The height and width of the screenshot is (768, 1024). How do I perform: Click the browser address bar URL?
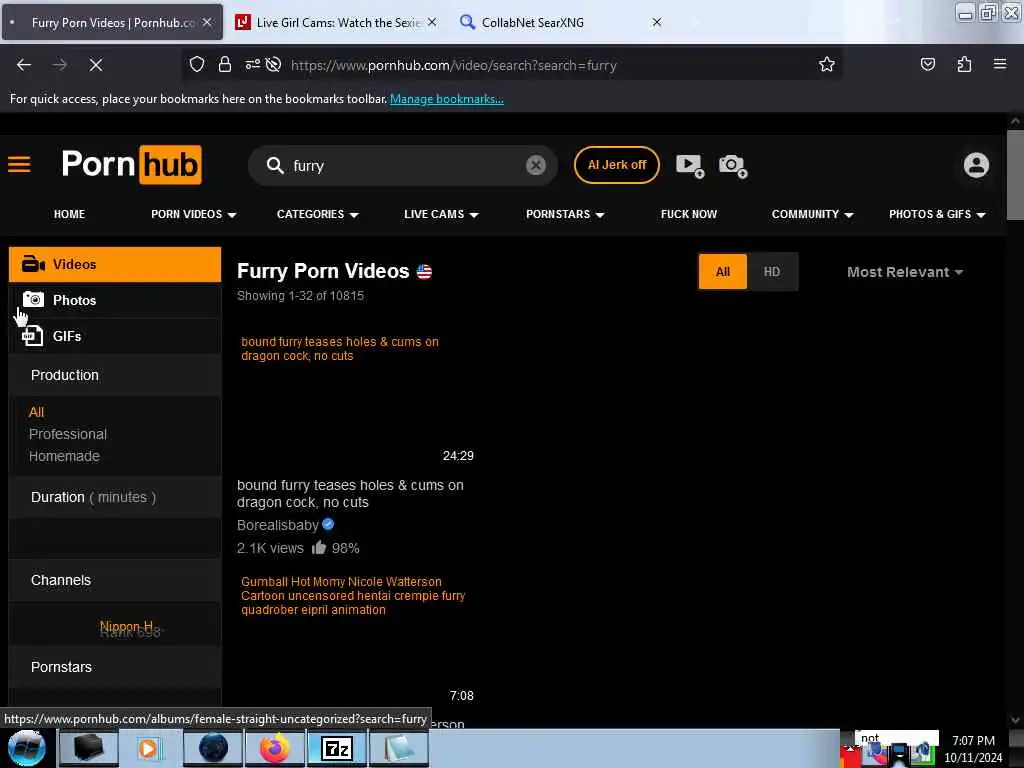tap(454, 65)
